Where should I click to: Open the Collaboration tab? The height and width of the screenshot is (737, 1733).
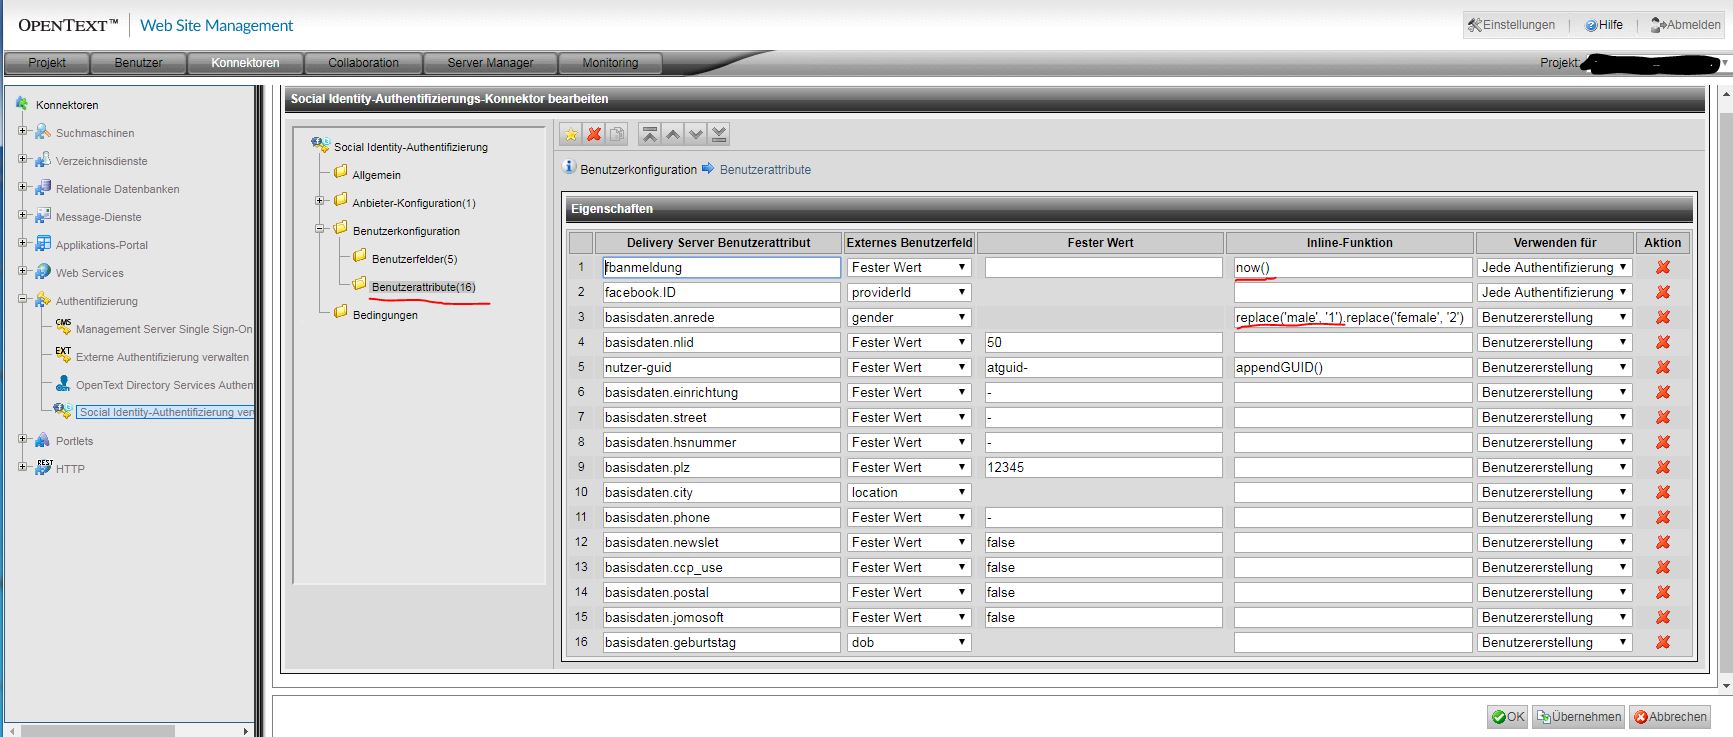click(363, 63)
